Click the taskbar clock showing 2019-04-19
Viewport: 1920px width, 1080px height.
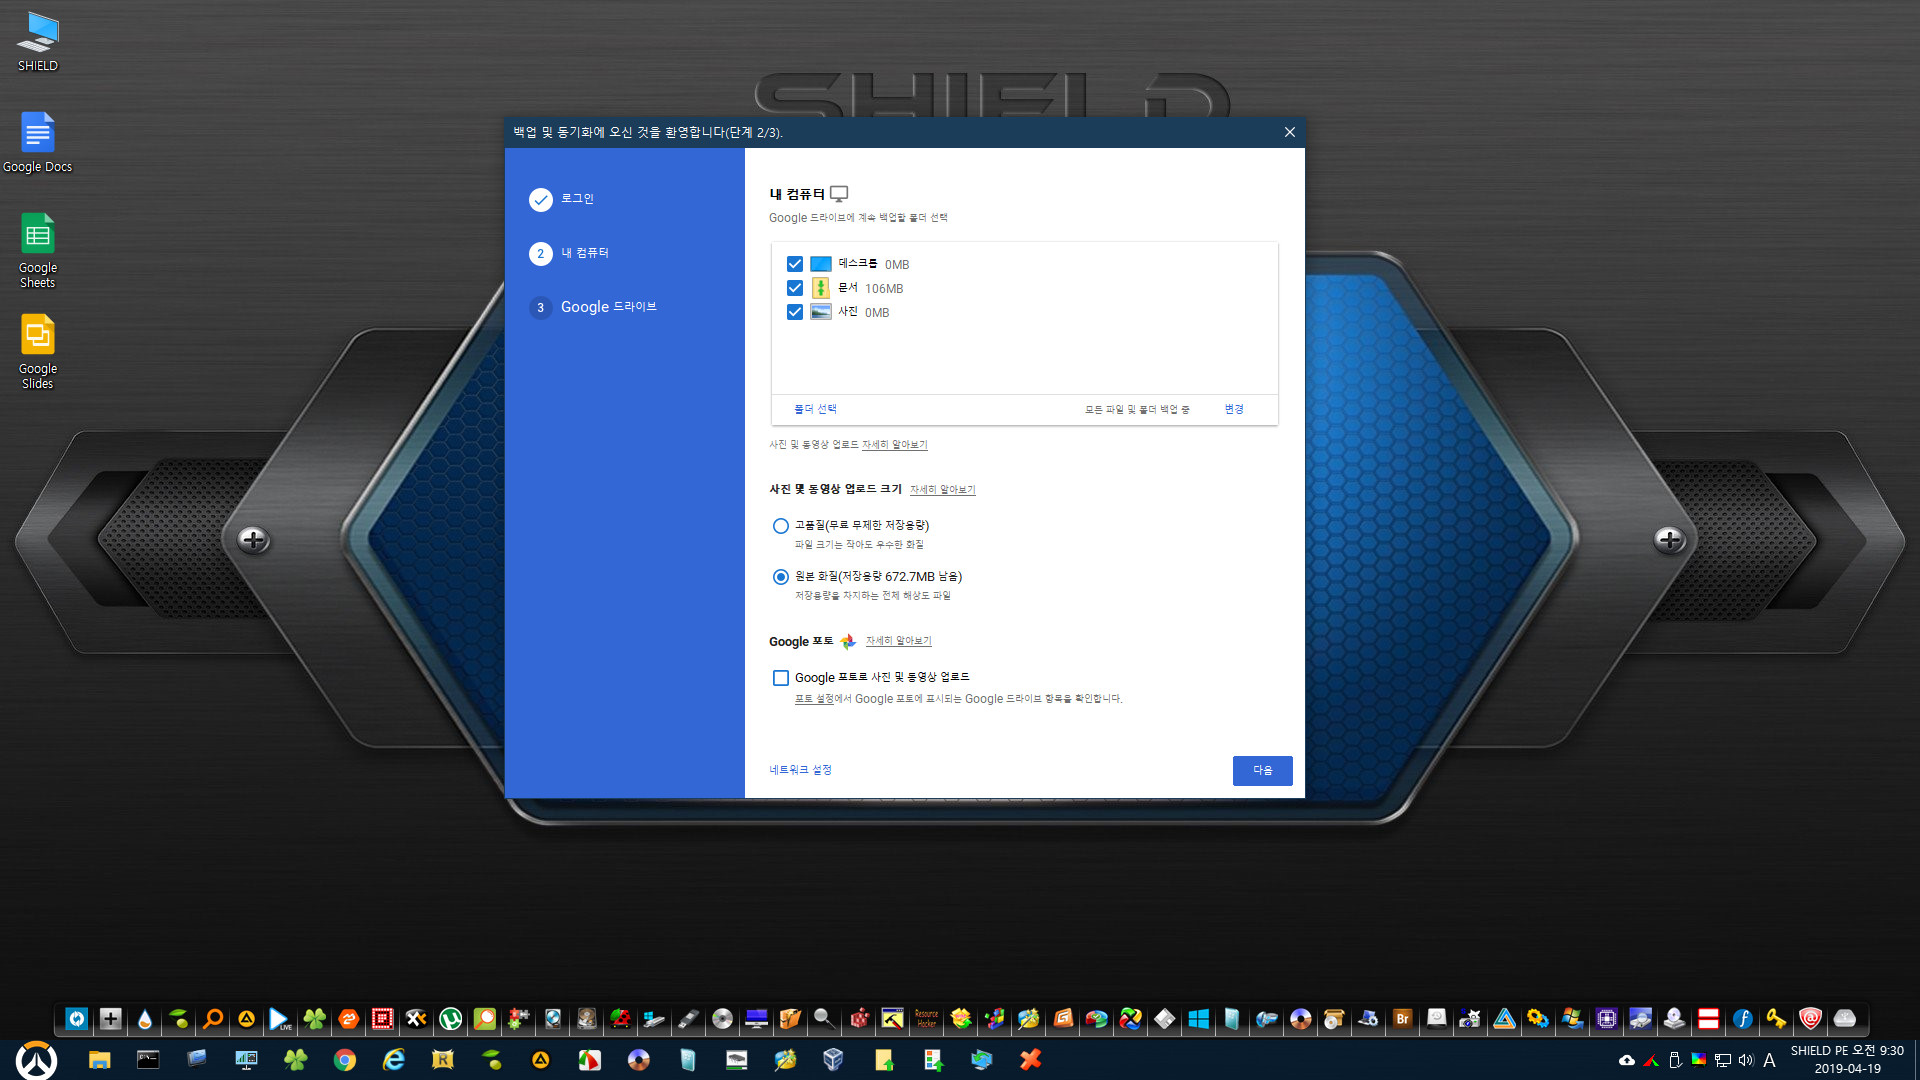[x=1847, y=1060]
